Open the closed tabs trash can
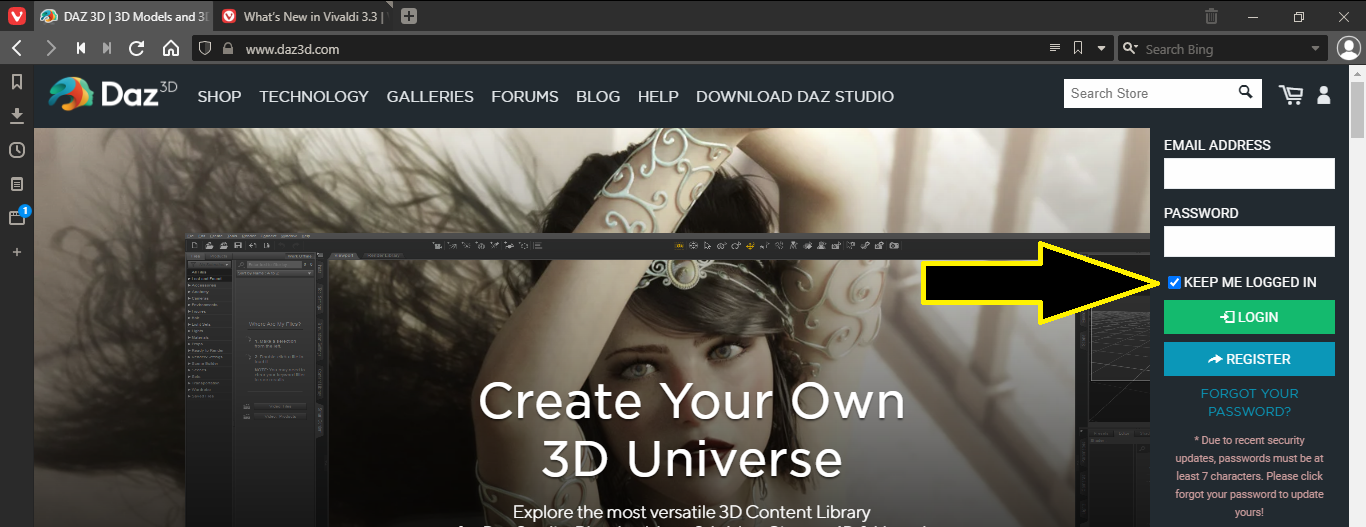Viewport: 1366px width, 527px height. pyautogui.click(x=1211, y=16)
